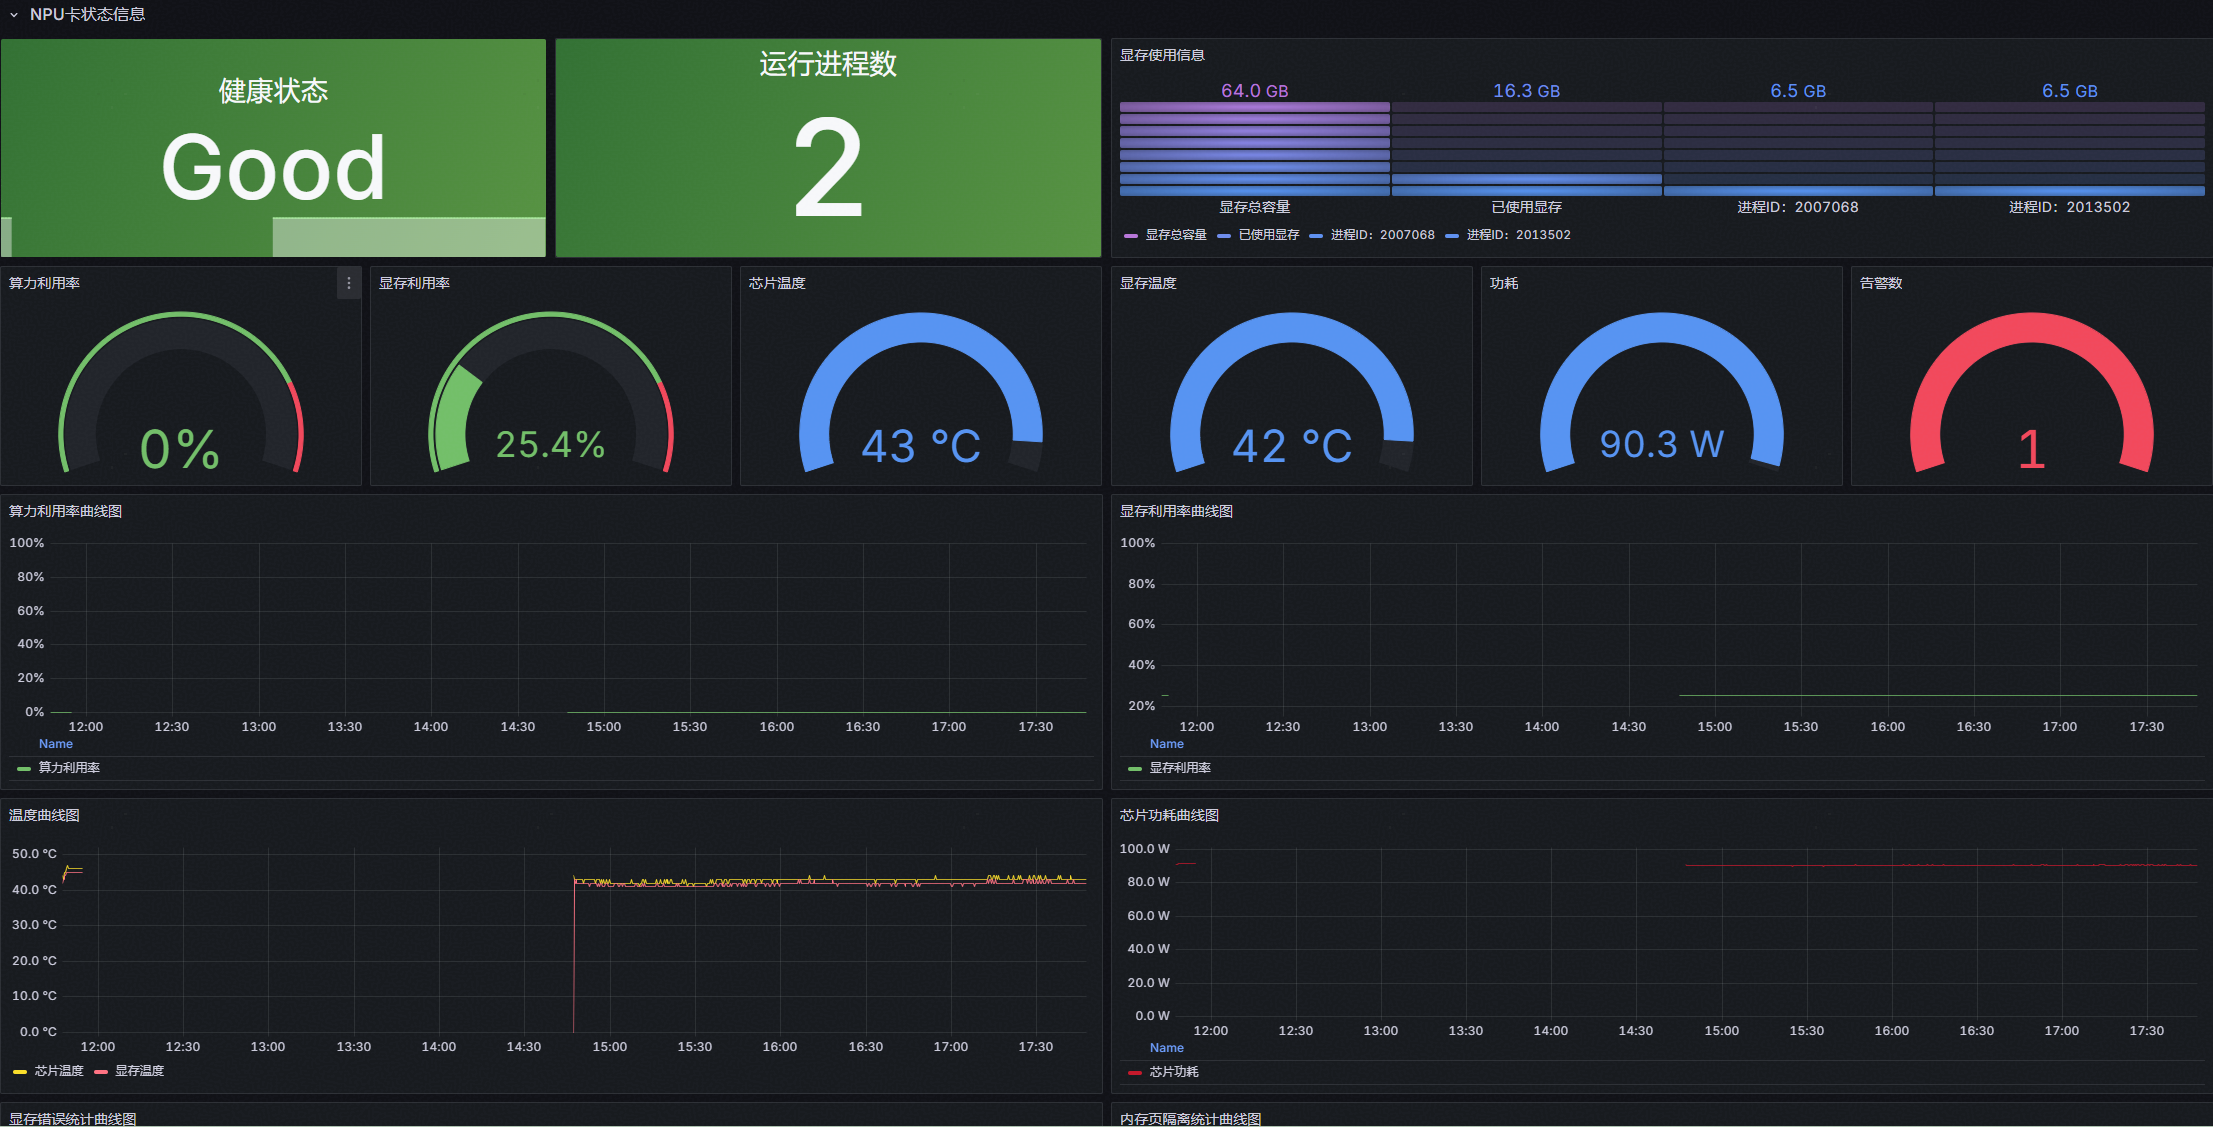Click the 显存错误统计曲线图 panel title

72,1118
